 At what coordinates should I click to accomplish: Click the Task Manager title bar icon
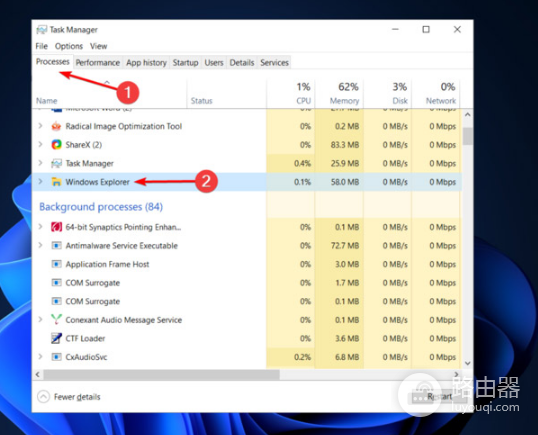[x=42, y=30]
